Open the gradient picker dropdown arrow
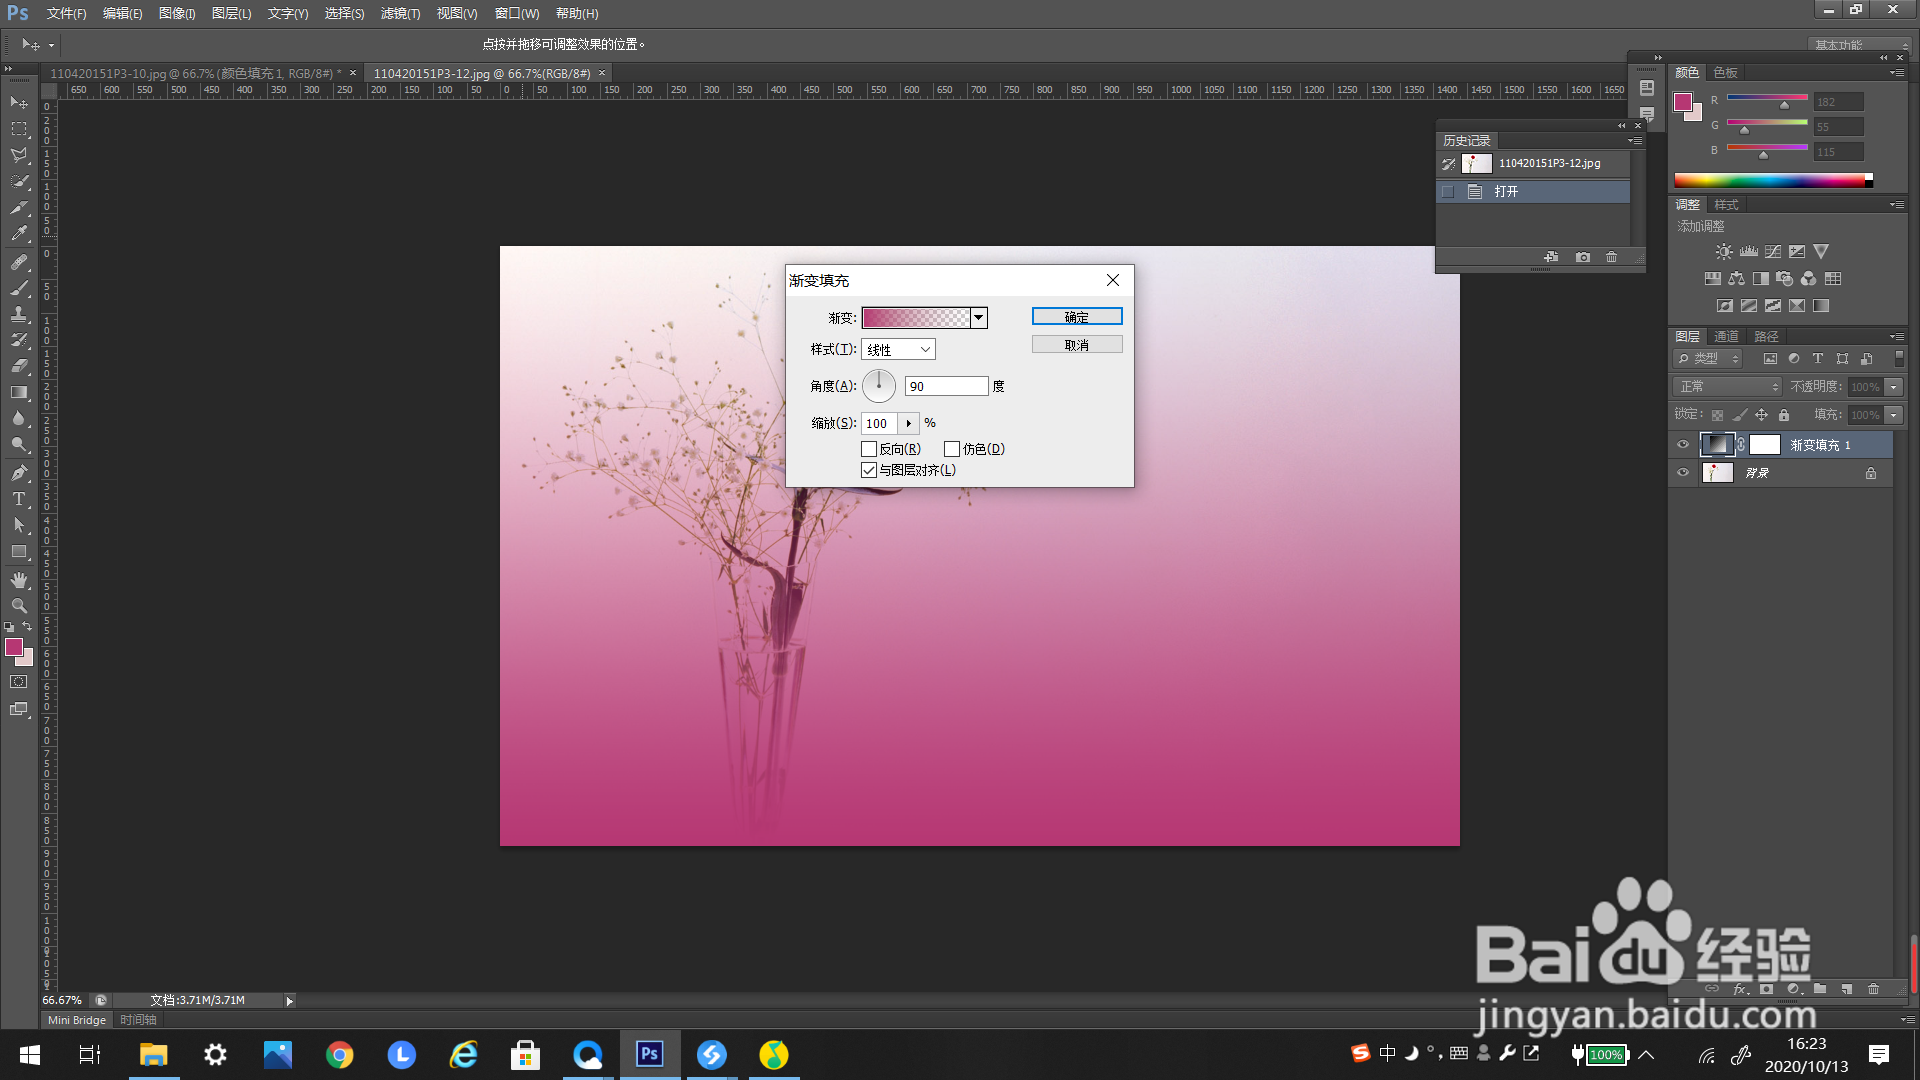Screen dimensions: 1920x1080 point(979,318)
